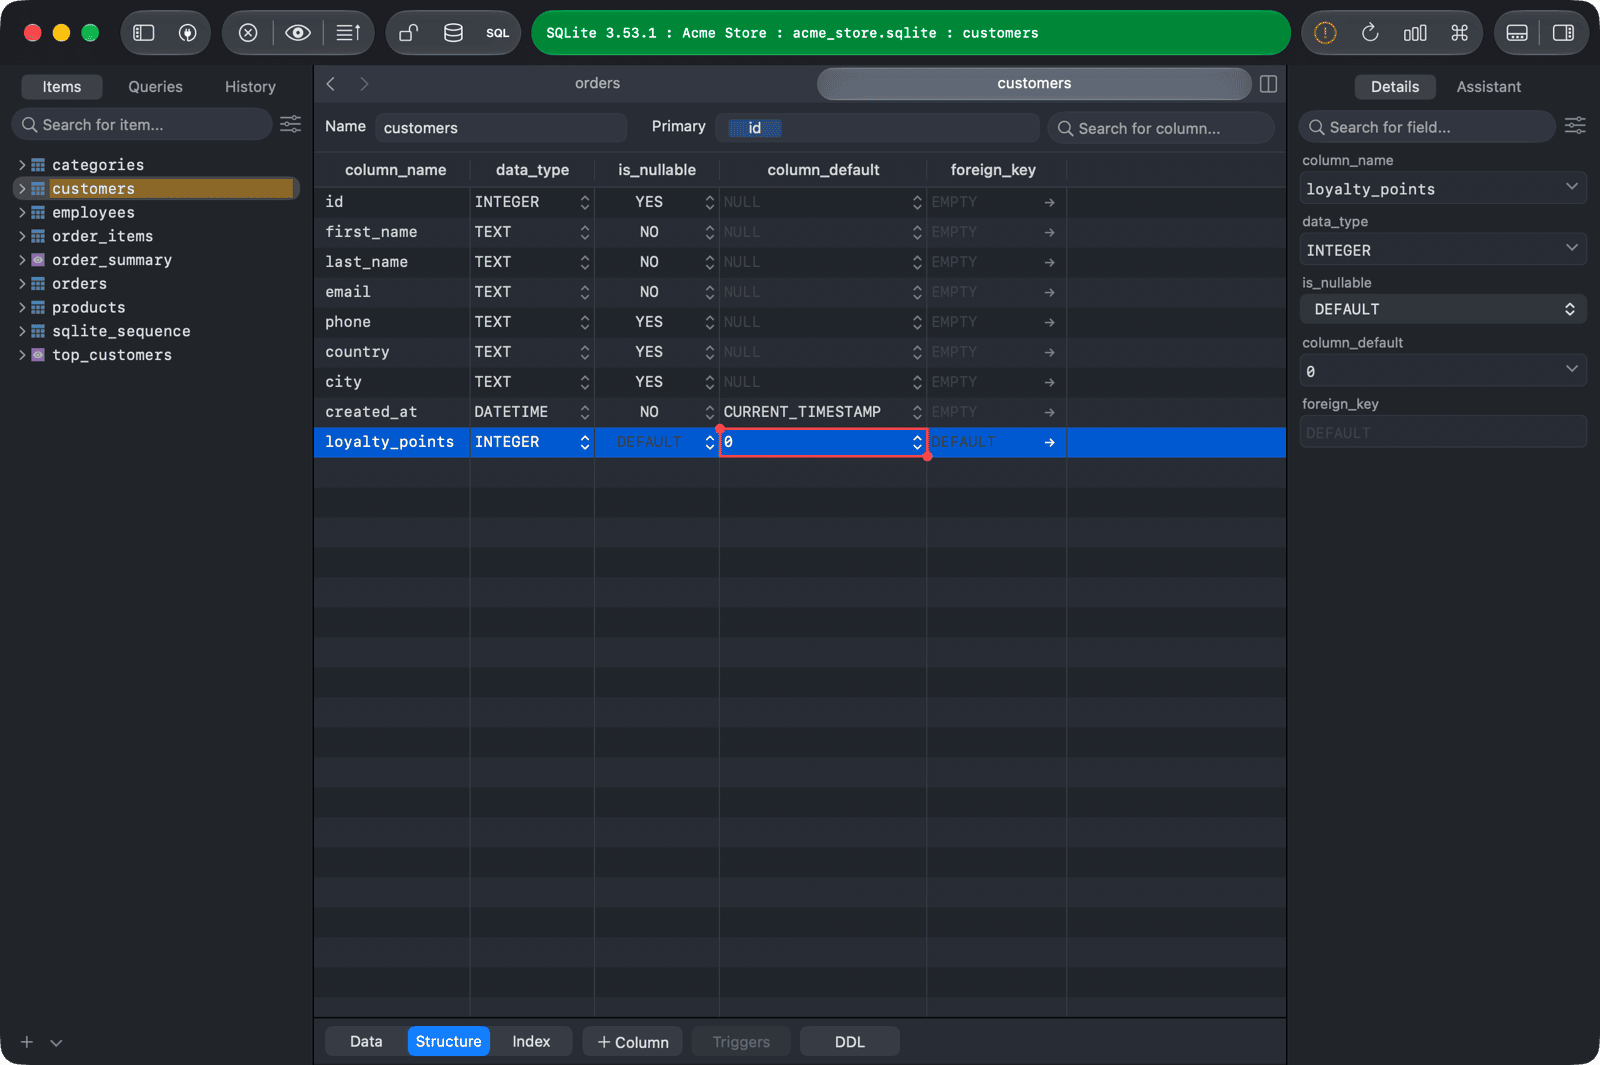Switch to the Data view
Image resolution: width=1600 pixels, height=1065 pixels.
[x=366, y=1041]
